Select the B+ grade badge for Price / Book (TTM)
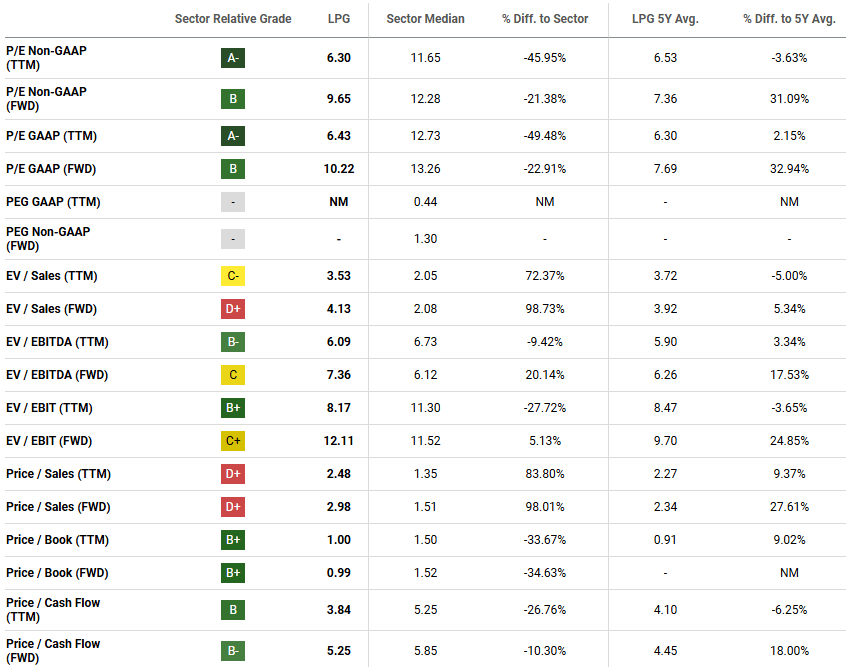The width and height of the screenshot is (846, 667). click(x=233, y=540)
